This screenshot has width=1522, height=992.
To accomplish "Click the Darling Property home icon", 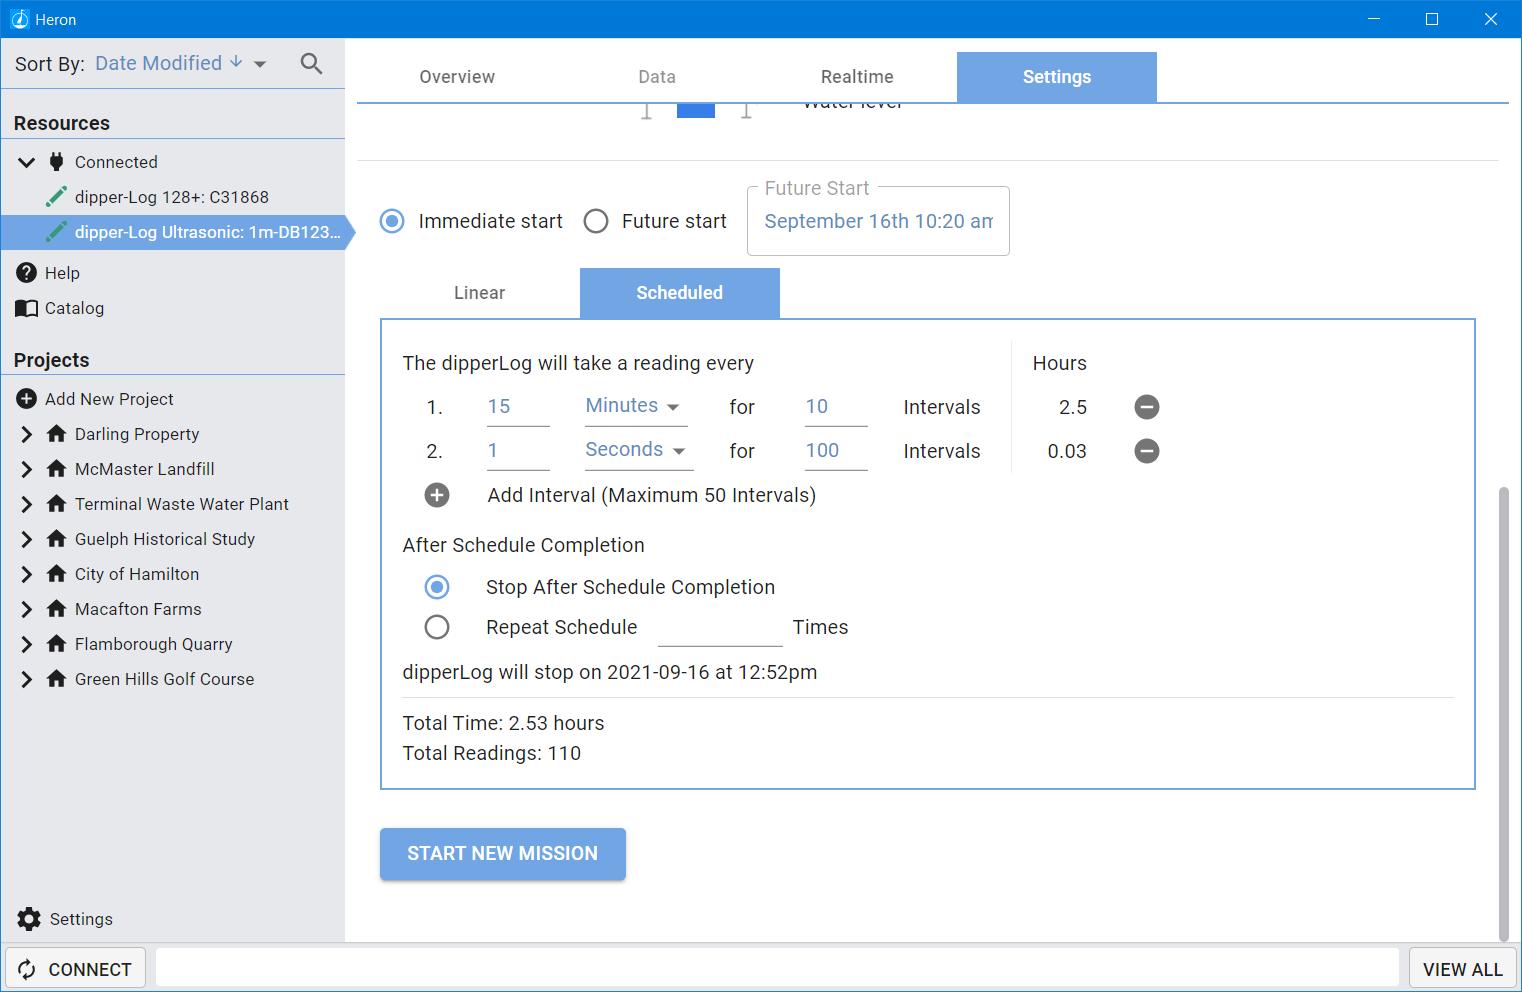I will (57, 434).
